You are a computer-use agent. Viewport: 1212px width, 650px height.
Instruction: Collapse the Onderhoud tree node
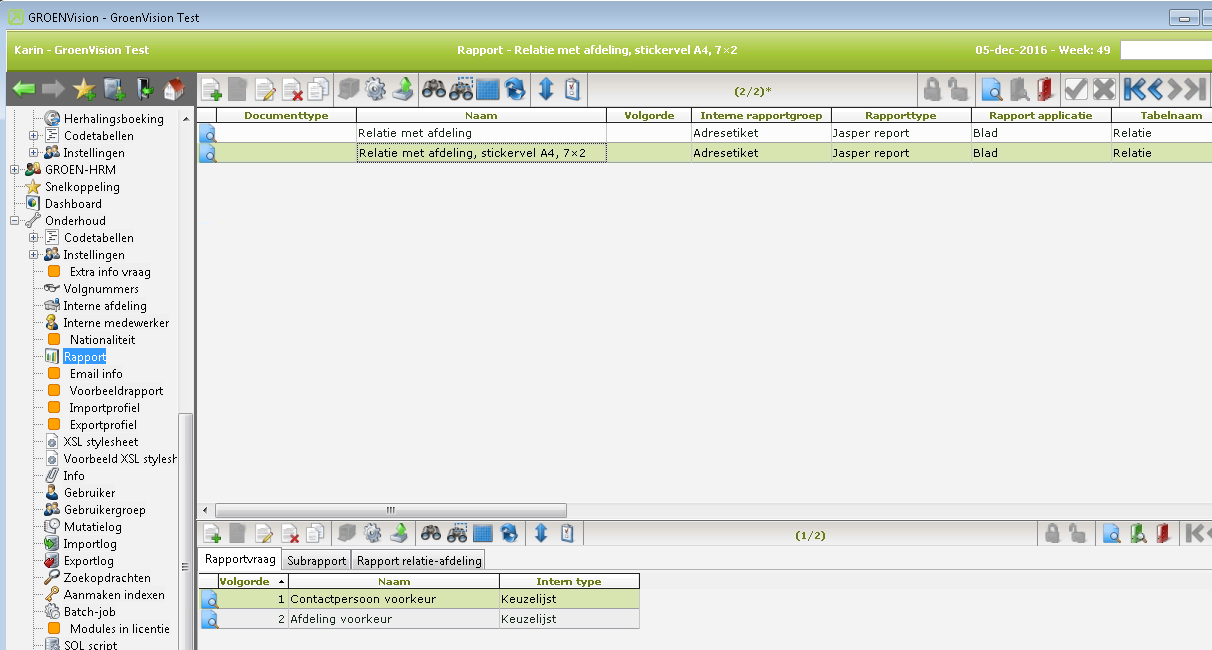pyautogui.click(x=15, y=221)
